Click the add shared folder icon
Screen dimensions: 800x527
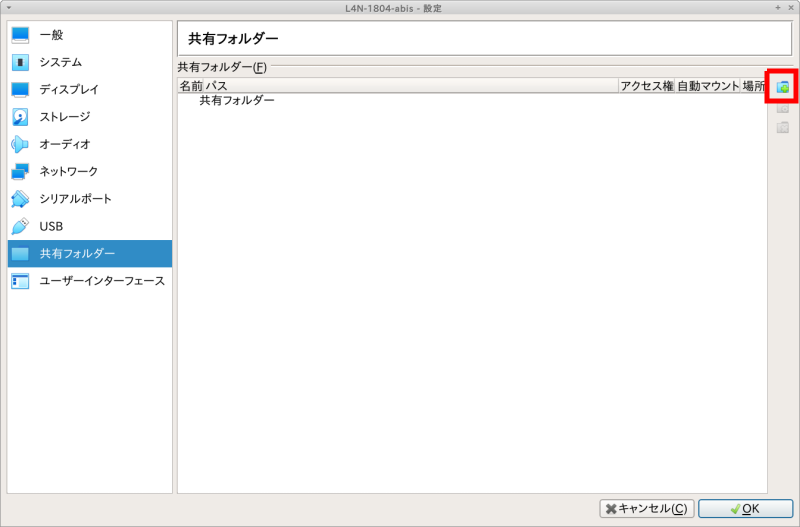(783, 88)
